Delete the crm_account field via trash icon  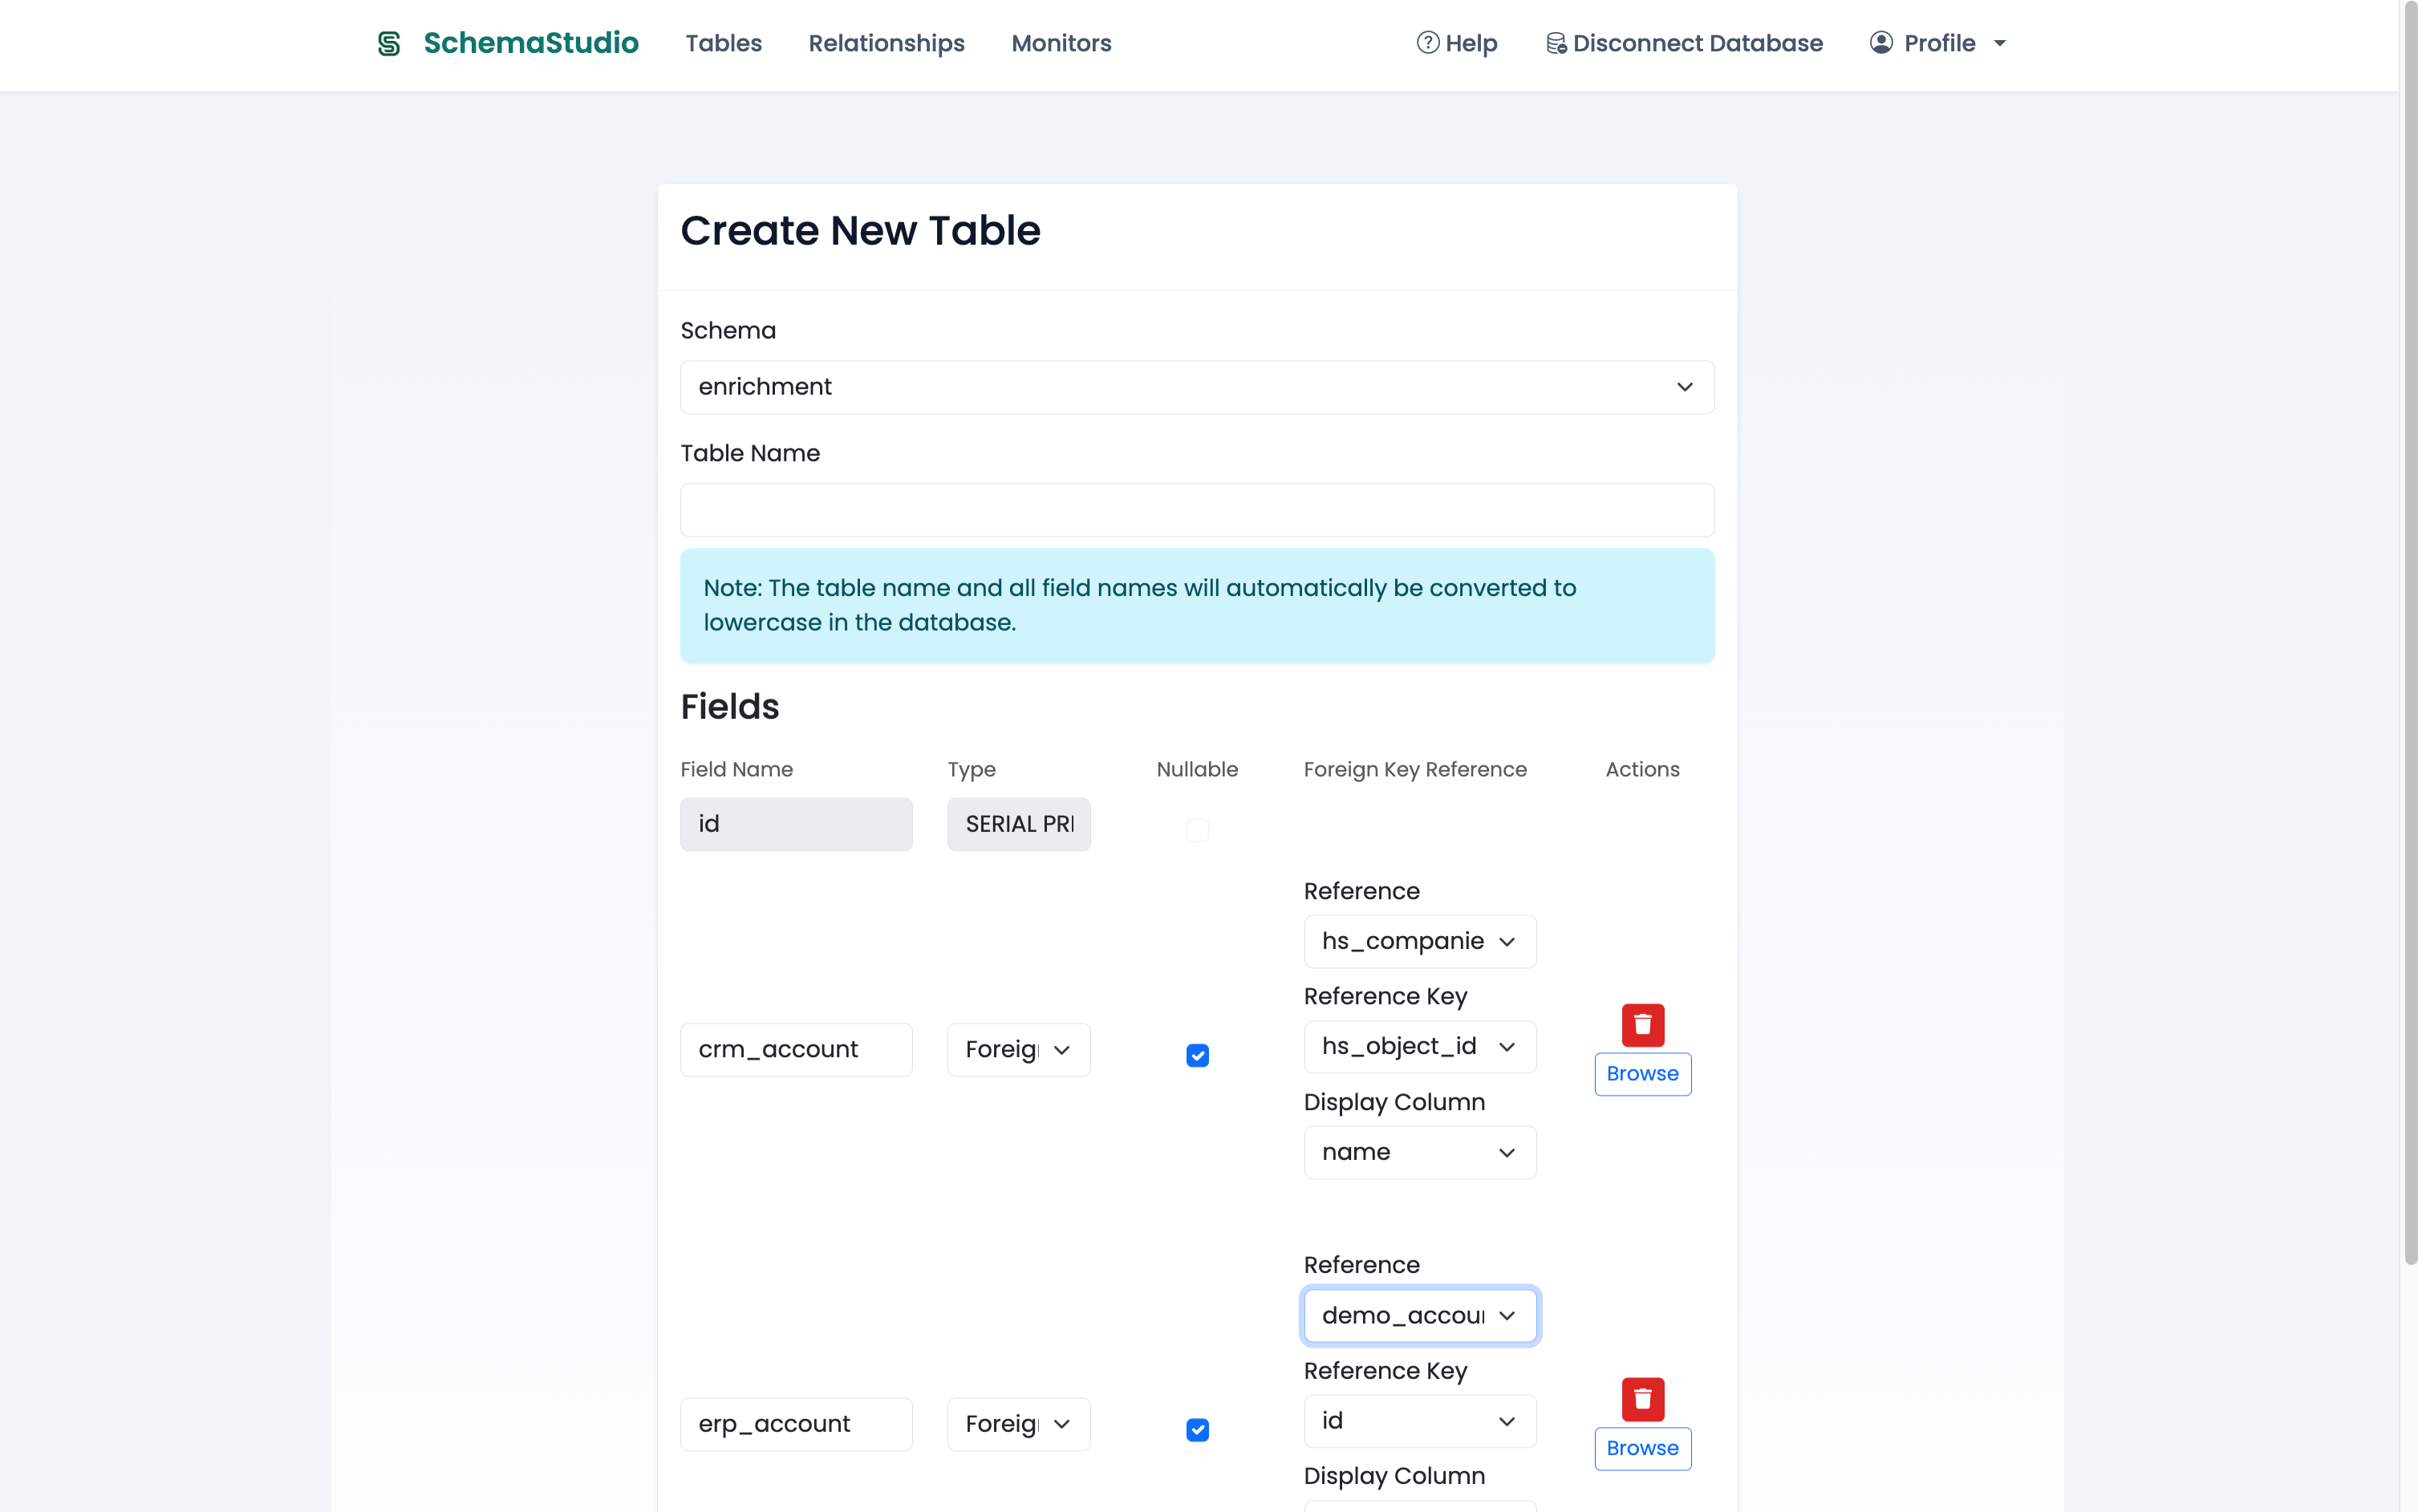pyautogui.click(x=1642, y=1025)
